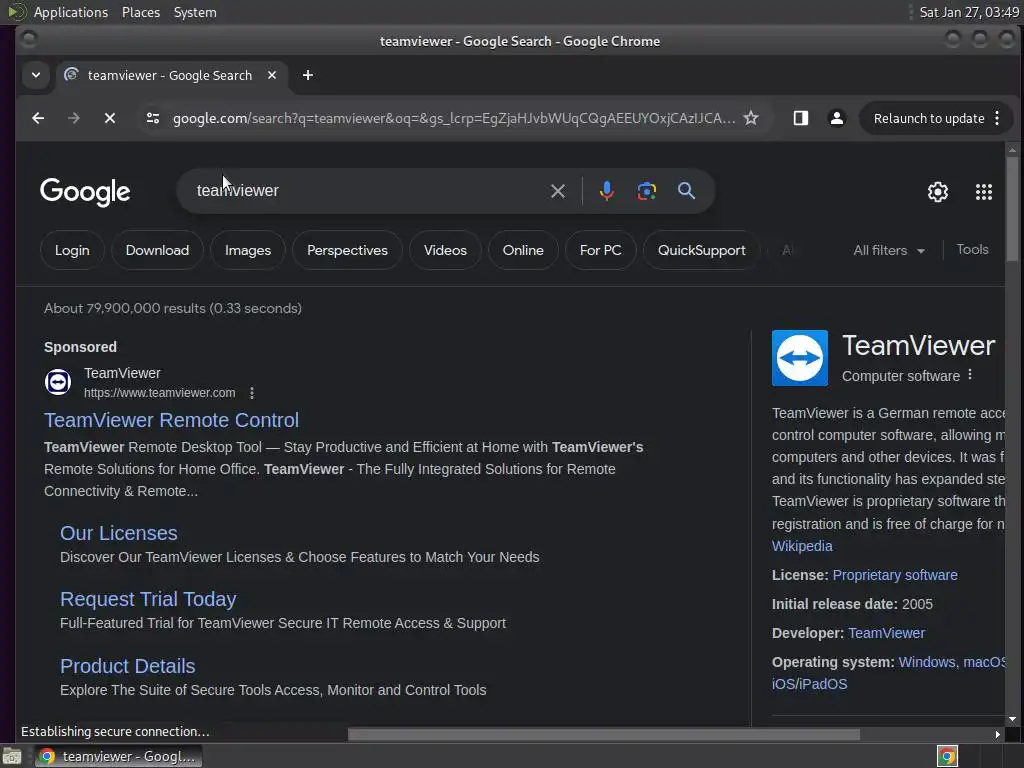
Task: Click the https://www.teamviewer.com ad URL
Action: click(x=159, y=392)
